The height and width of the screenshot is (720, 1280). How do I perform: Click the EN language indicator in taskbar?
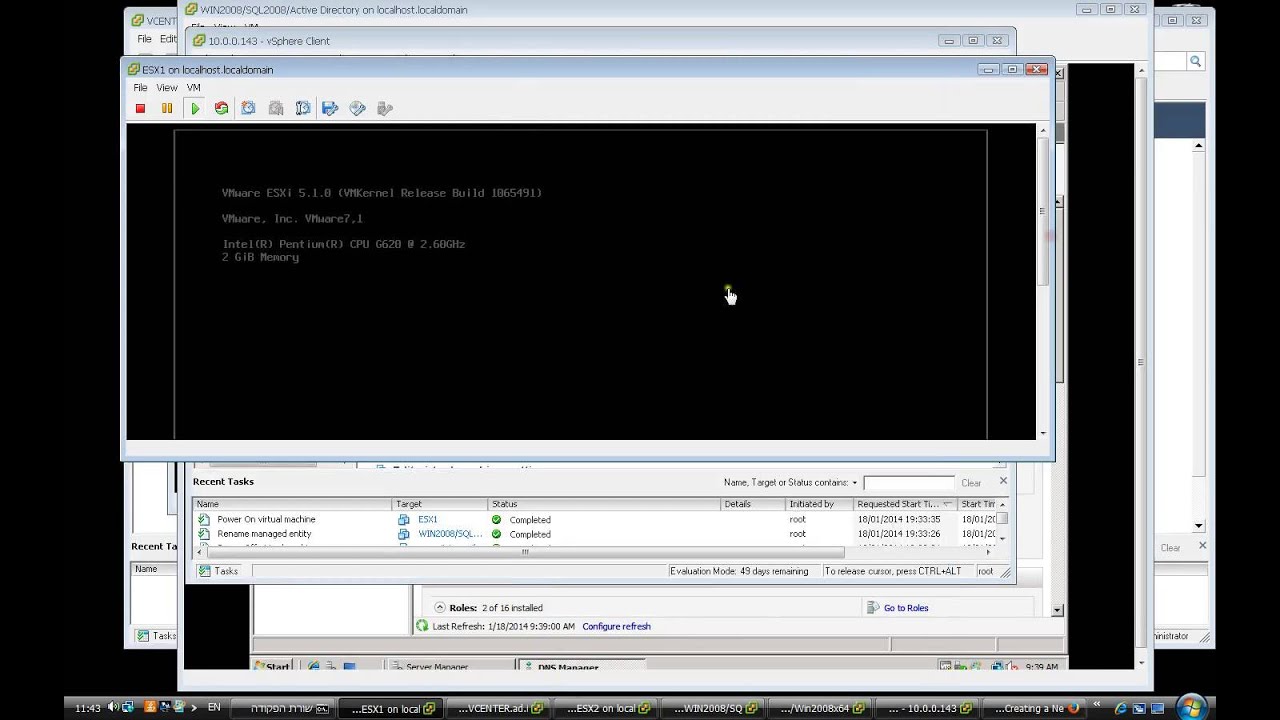click(x=214, y=708)
